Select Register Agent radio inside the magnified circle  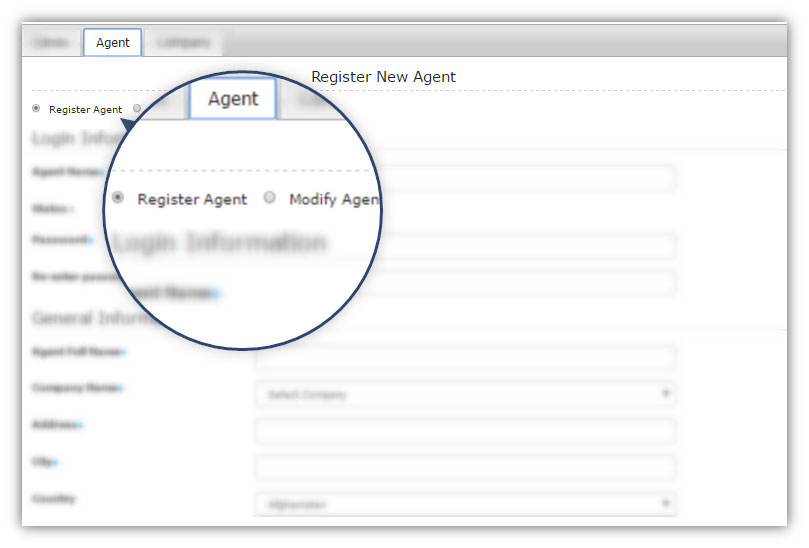(118, 197)
